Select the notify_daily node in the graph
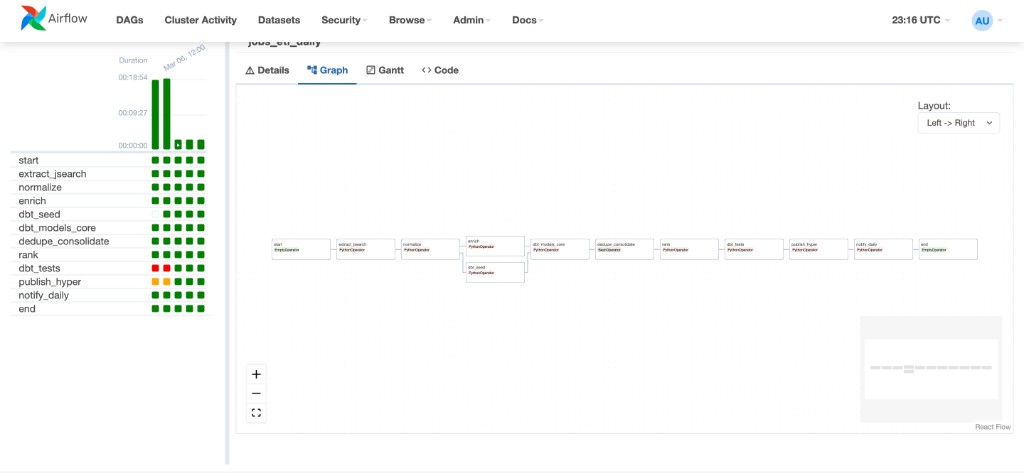Viewport: 1024px width, 473px height. 883,249
